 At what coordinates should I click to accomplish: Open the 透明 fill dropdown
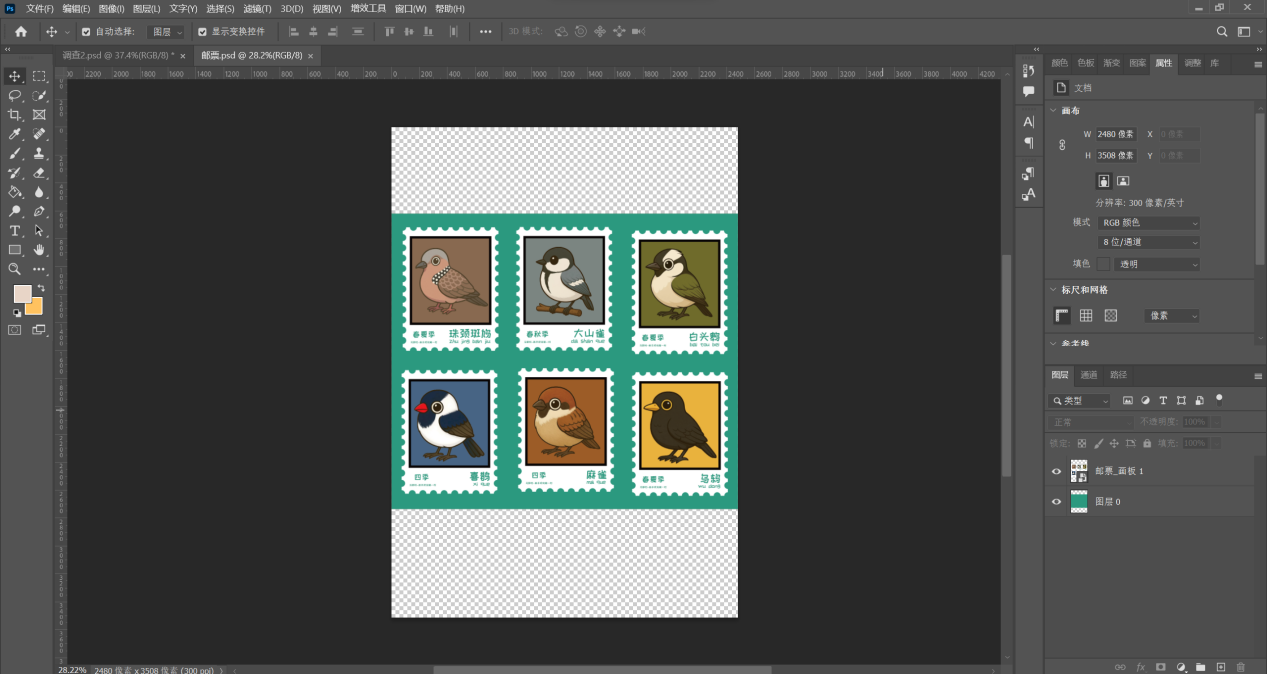point(1157,264)
